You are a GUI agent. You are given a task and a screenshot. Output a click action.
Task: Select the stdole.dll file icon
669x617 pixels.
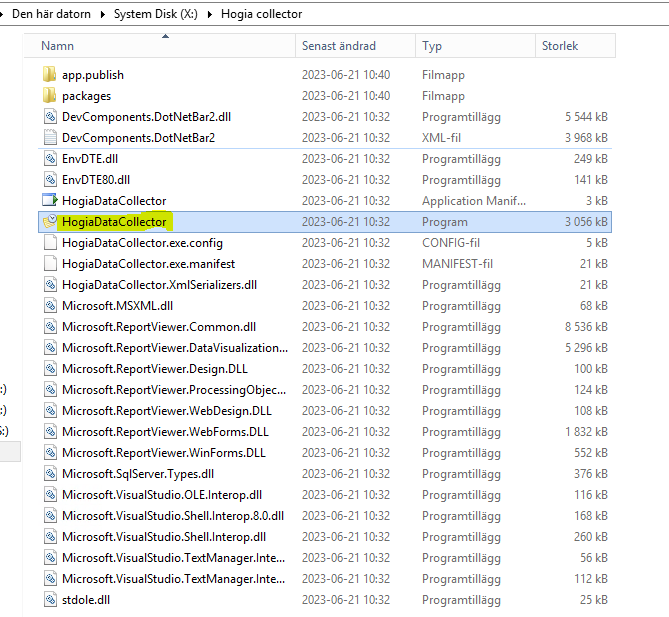[x=51, y=600]
